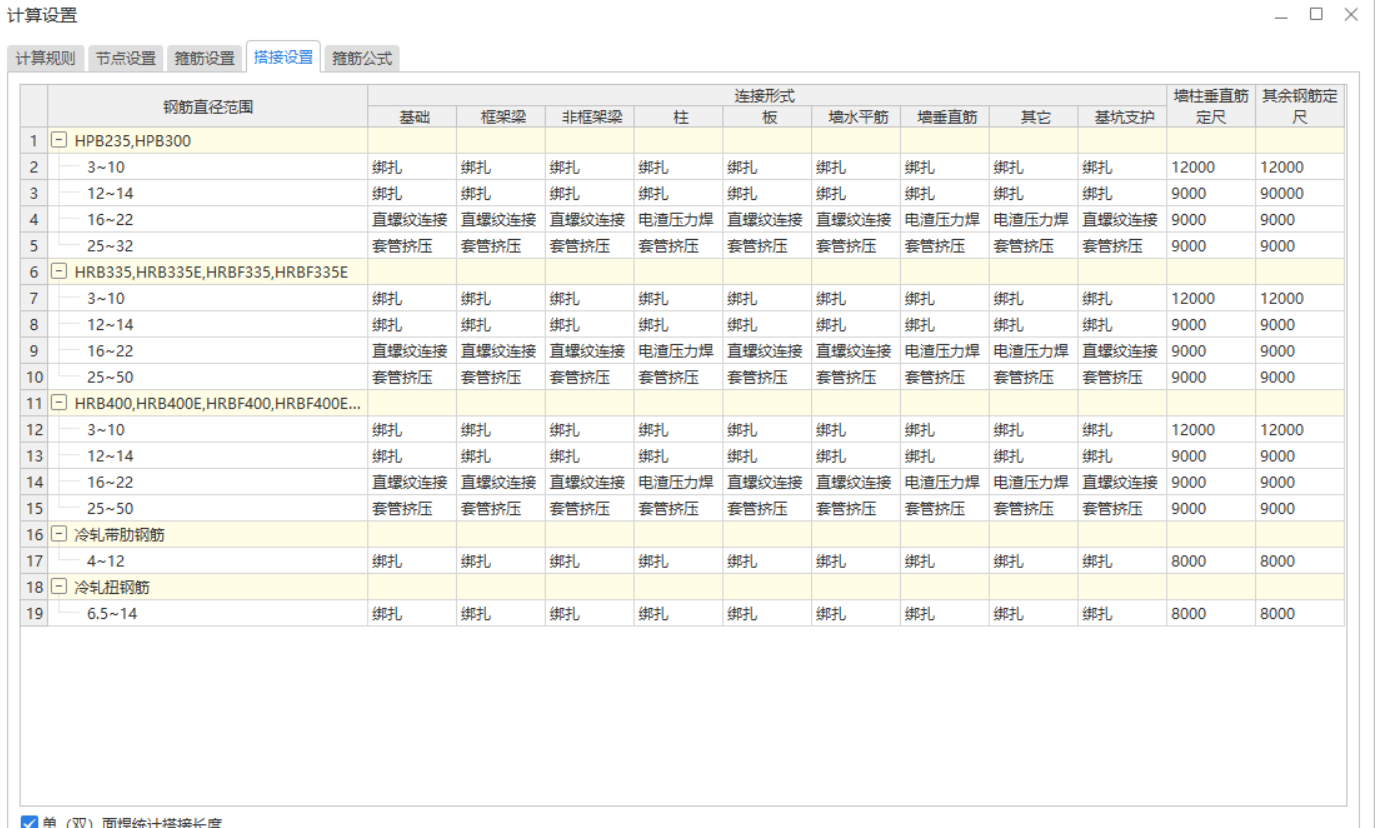Image resolution: width=1375 pixels, height=828 pixels.
Task: Select row 17 墙柱垂直筋定尺 value 8000
Action: tap(1211, 561)
